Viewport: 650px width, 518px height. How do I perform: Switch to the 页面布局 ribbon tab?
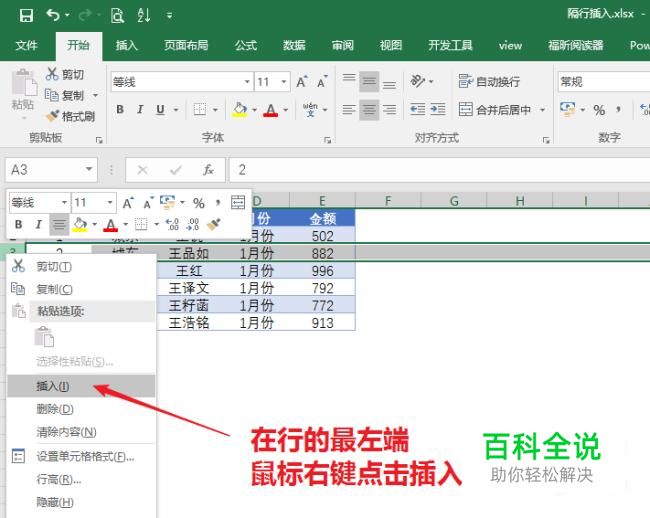(x=186, y=45)
